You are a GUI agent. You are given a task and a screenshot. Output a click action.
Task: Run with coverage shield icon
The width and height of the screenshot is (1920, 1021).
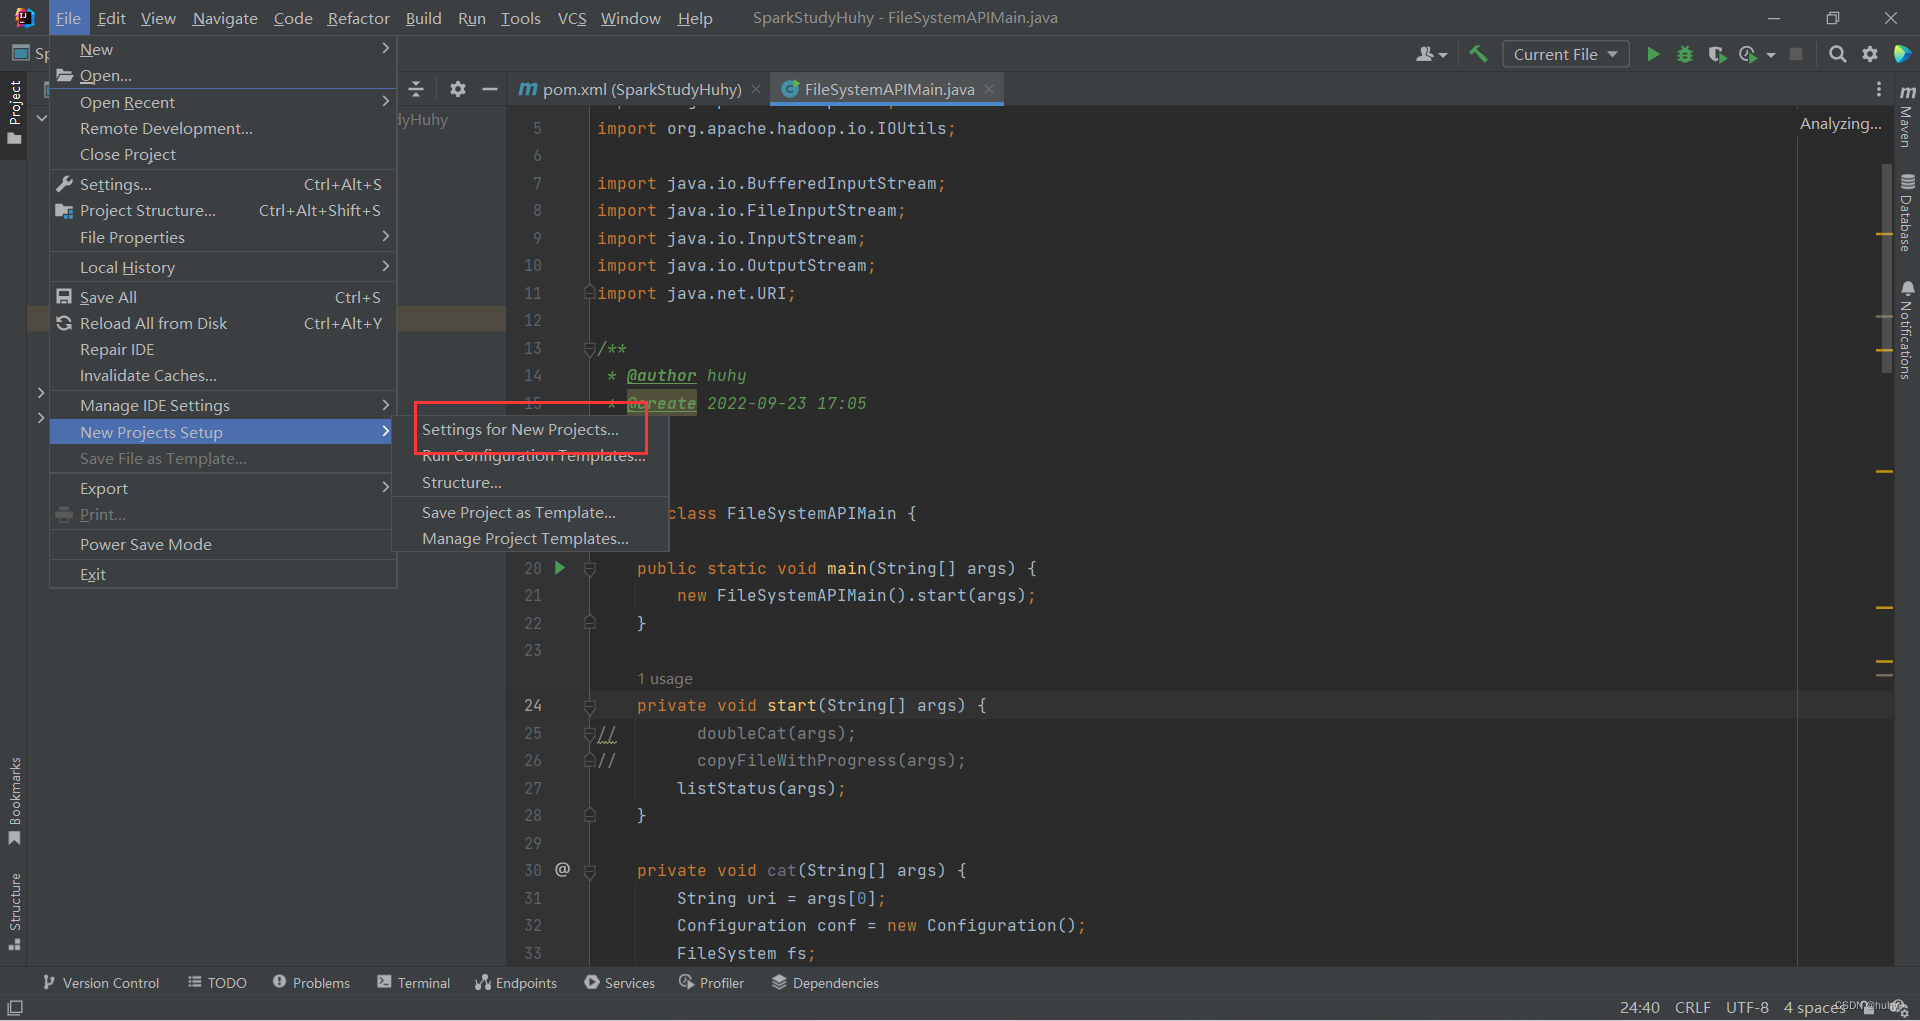tap(1717, 54)
